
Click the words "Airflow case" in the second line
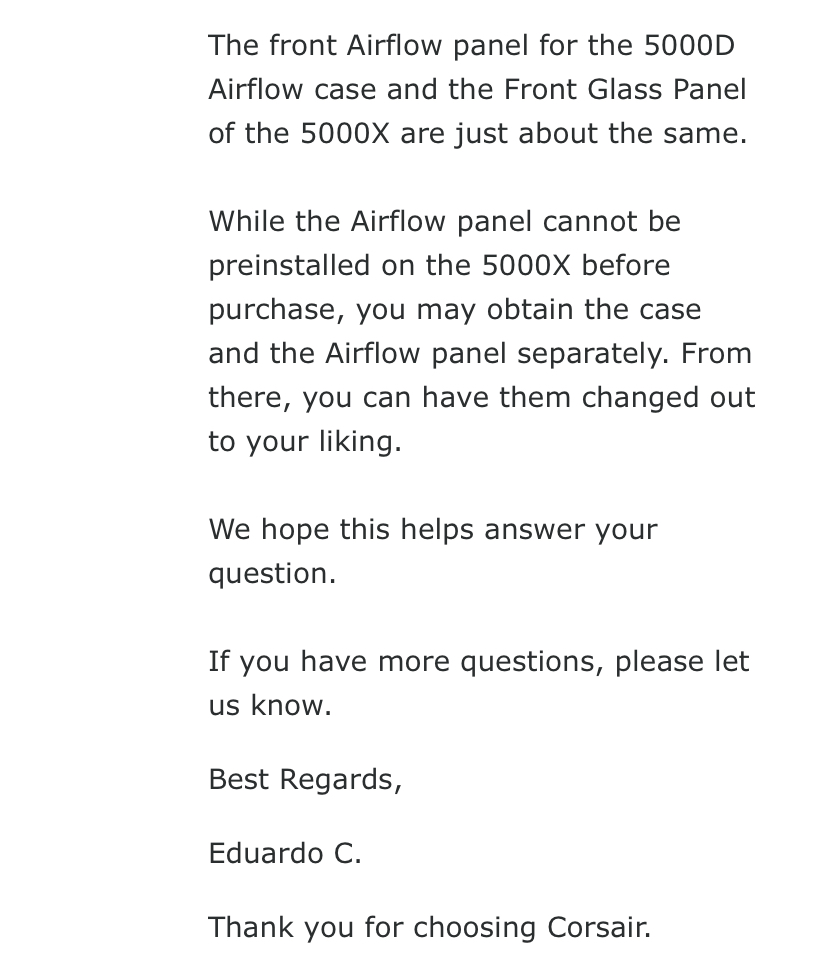click(292, 89)
